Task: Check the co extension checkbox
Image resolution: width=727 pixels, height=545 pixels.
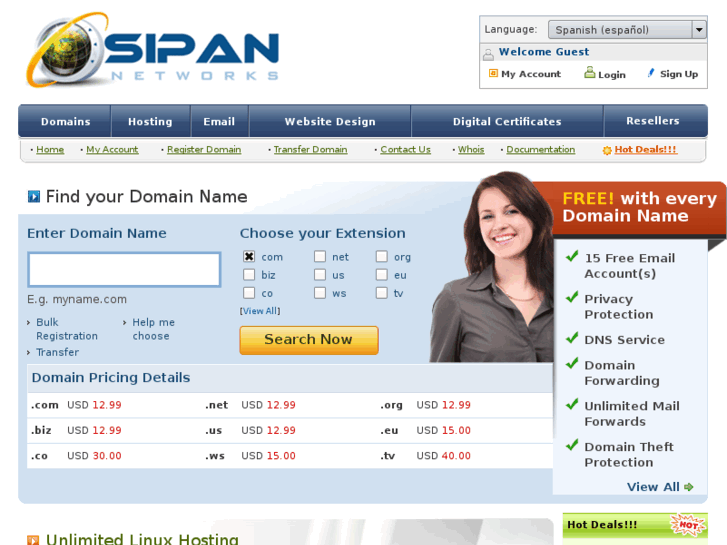Action: [x=249, y=293]
